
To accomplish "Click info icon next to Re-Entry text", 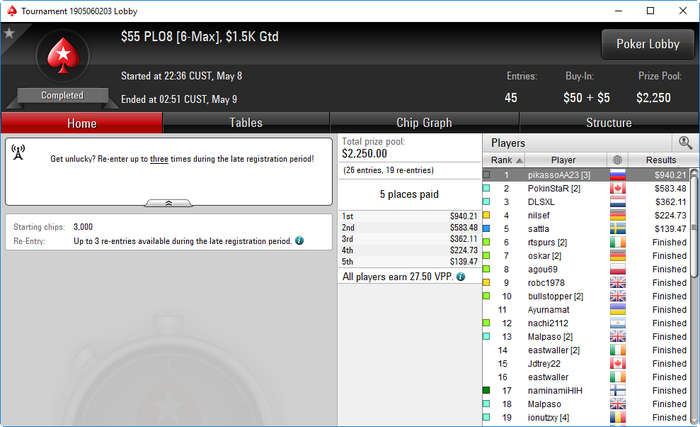I will click(x=300, y=241).
